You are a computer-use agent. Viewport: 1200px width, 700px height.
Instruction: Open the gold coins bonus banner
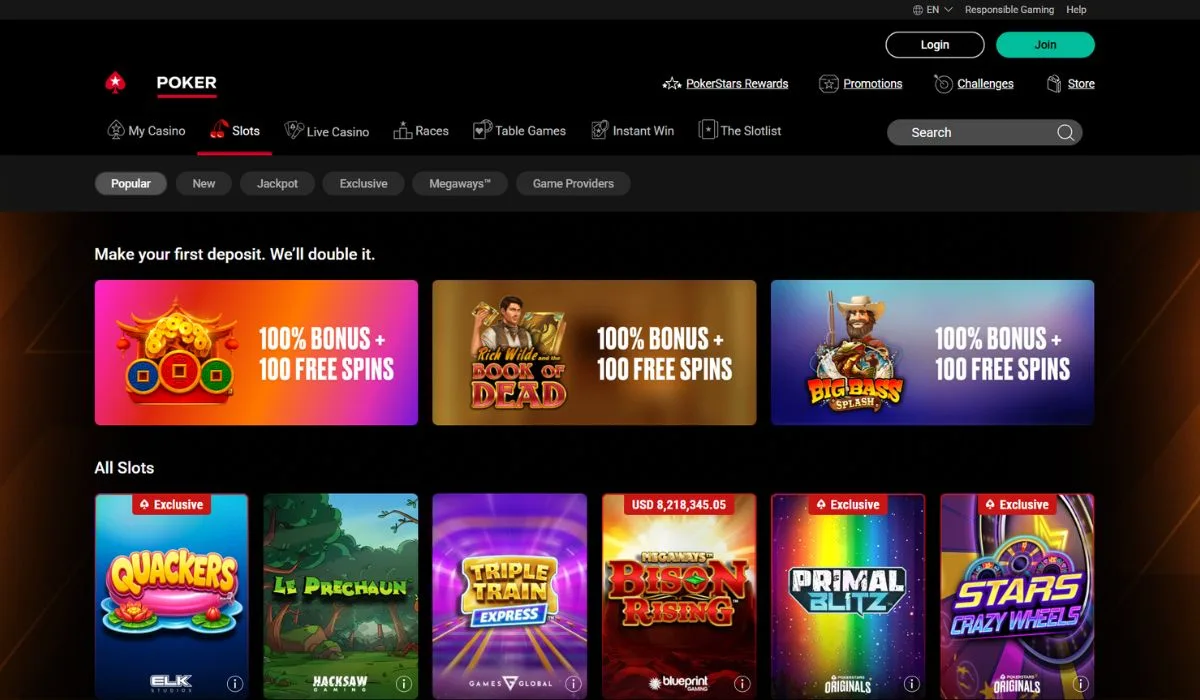click(256, 352)
